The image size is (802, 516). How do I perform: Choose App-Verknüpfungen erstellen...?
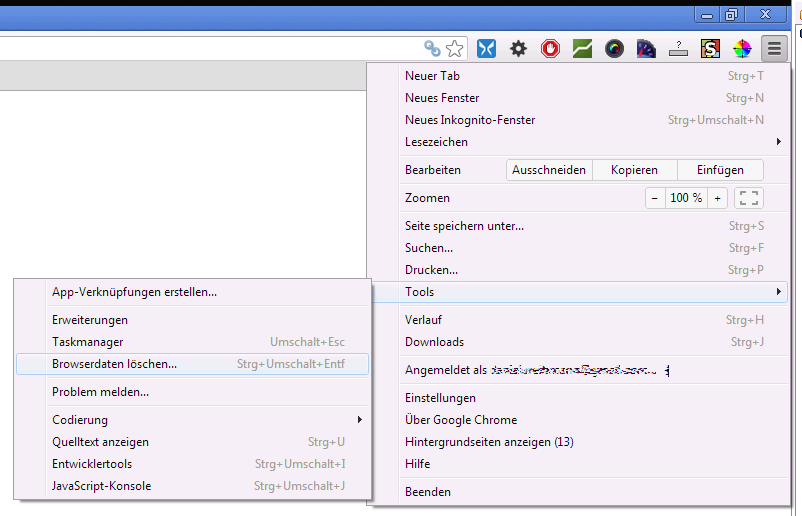coord(192,292)
